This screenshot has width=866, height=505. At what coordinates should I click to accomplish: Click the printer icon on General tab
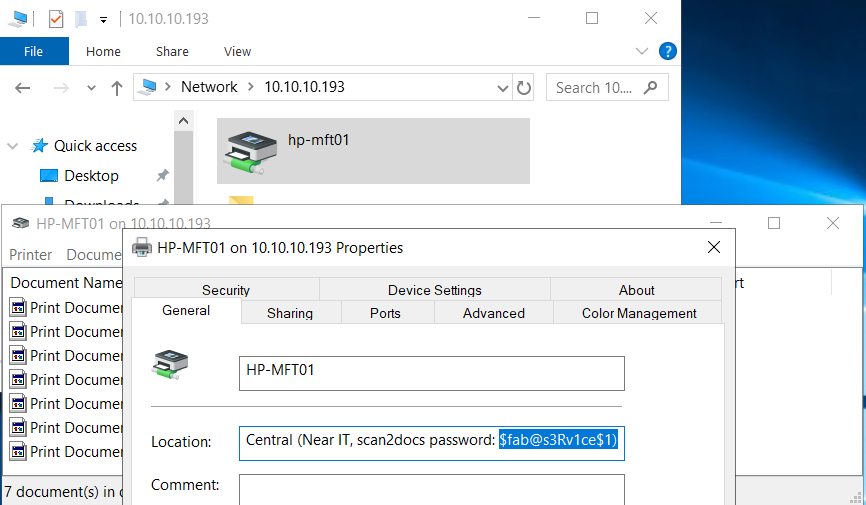[171, 365]
